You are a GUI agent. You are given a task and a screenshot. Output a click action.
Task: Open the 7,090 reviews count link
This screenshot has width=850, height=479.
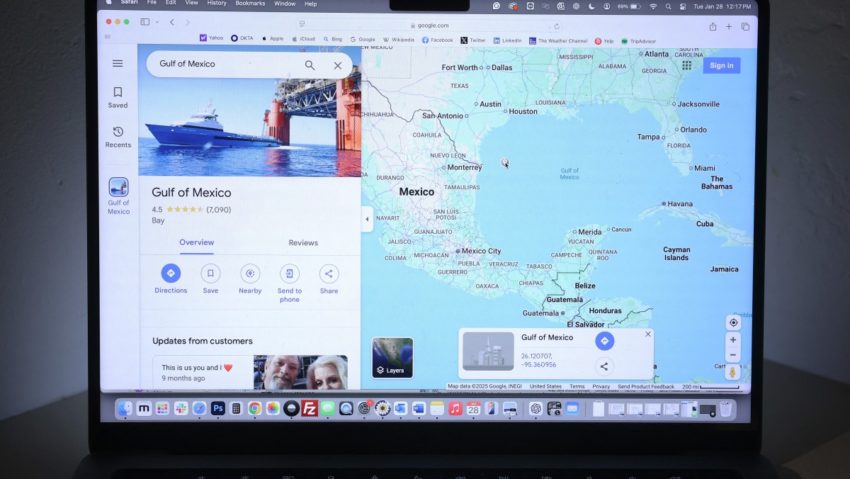pos(218,210)
